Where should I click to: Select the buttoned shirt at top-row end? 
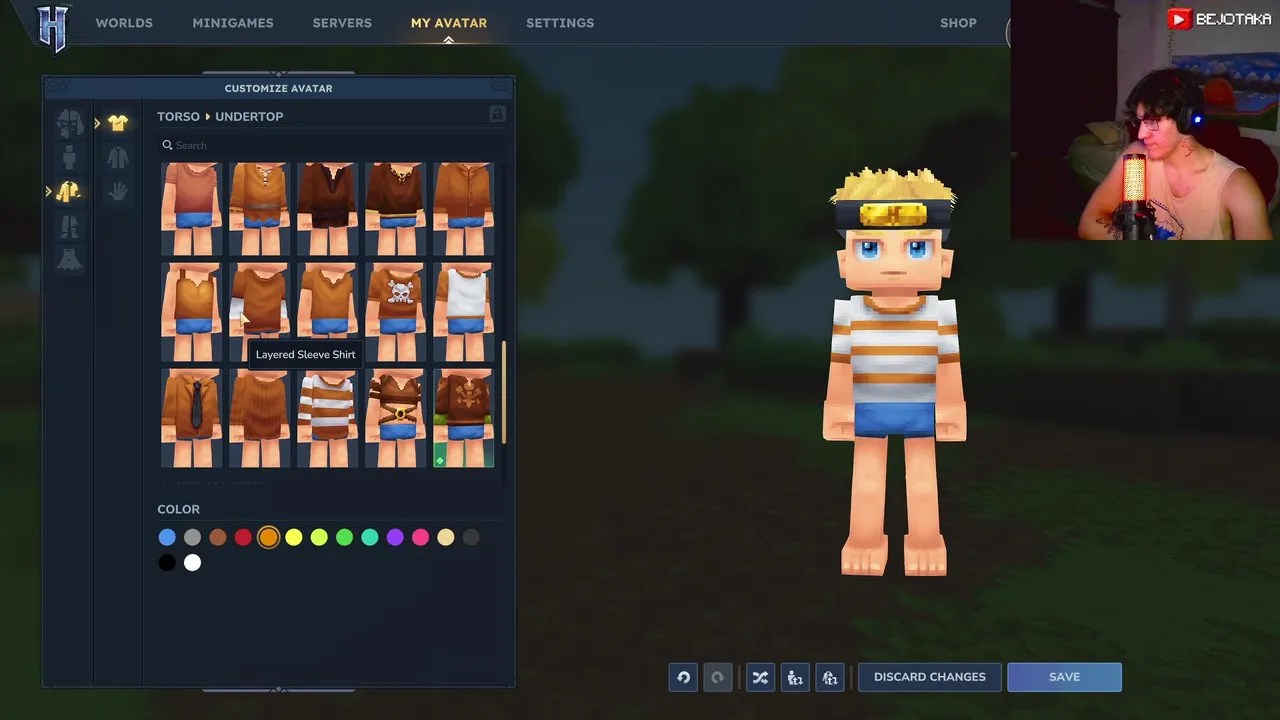click(464, 208)
